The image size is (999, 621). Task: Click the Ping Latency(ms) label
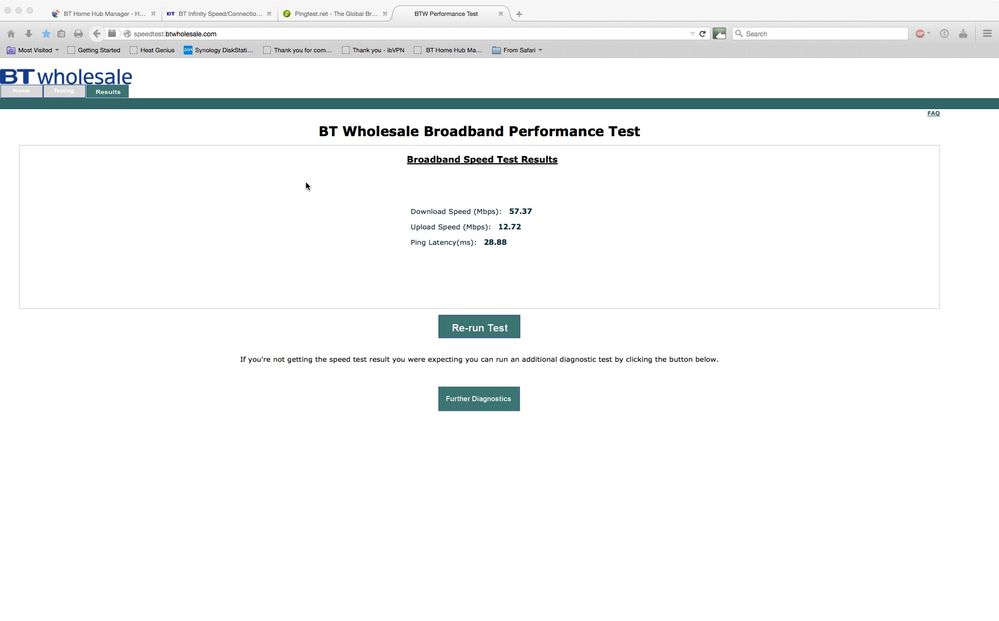[443, 242]
